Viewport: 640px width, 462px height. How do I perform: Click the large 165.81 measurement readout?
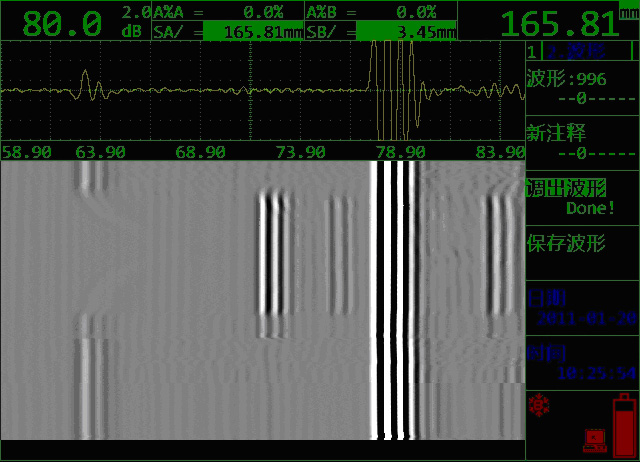(560, 24)
